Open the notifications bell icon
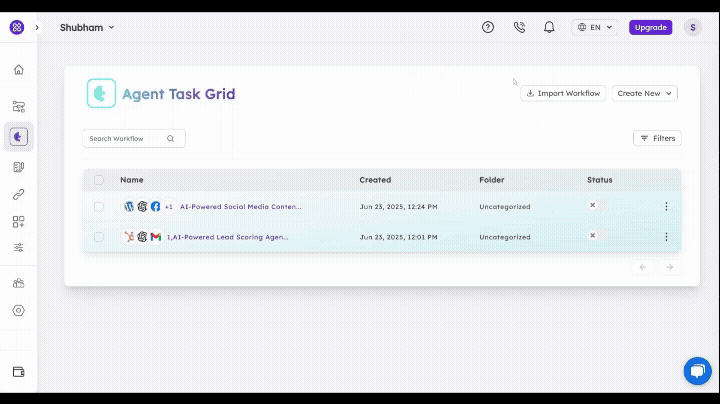The width and height of the screenshot is (720, 404). coord(549,27)
